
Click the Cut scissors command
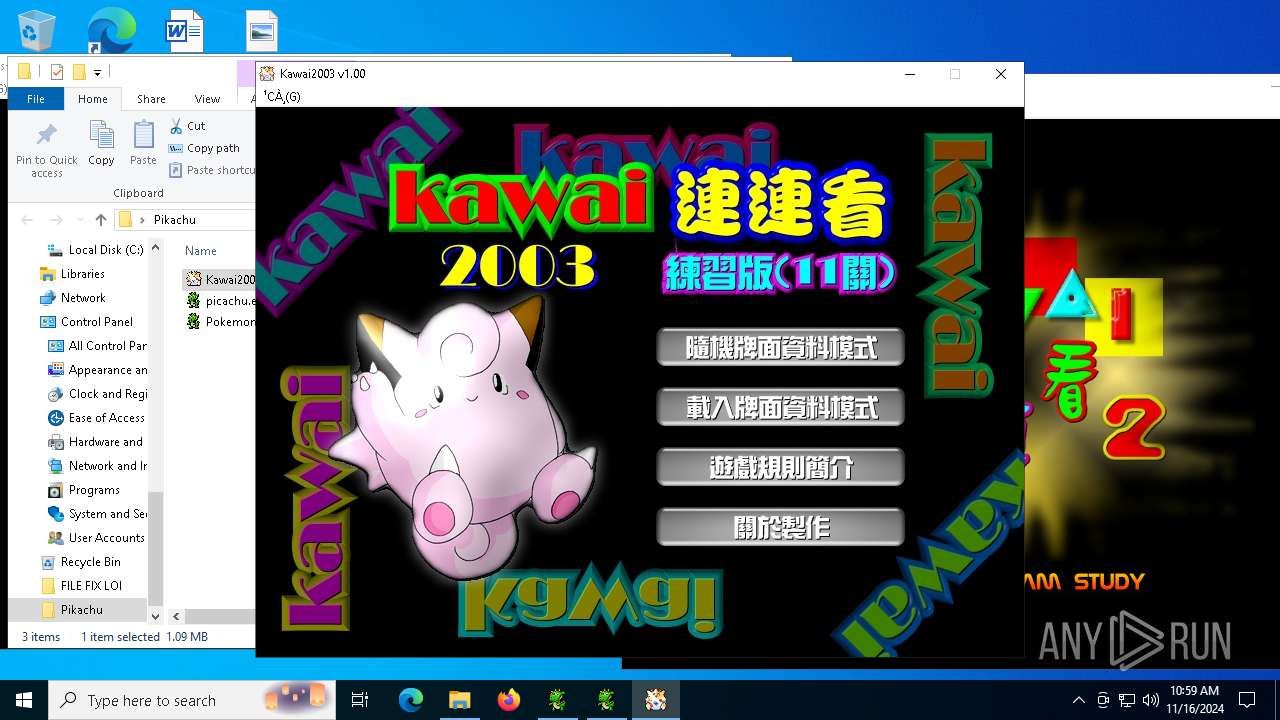click(187, 126)
